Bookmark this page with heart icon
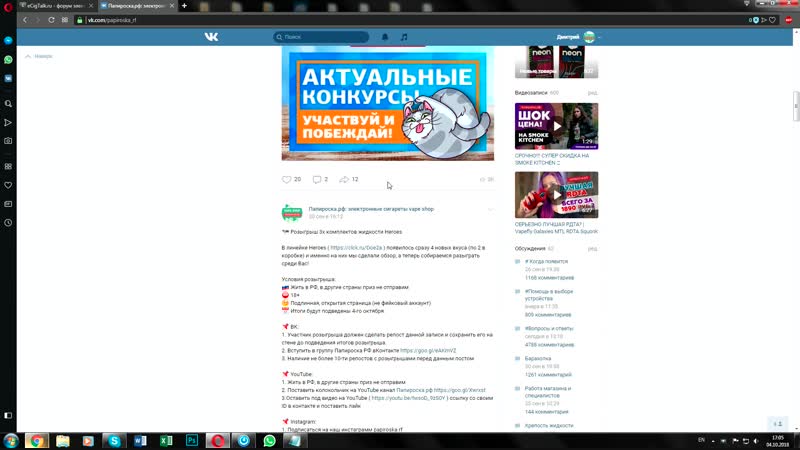The width and height of the screenshot is (800, 450). click(x=772, y=20)
